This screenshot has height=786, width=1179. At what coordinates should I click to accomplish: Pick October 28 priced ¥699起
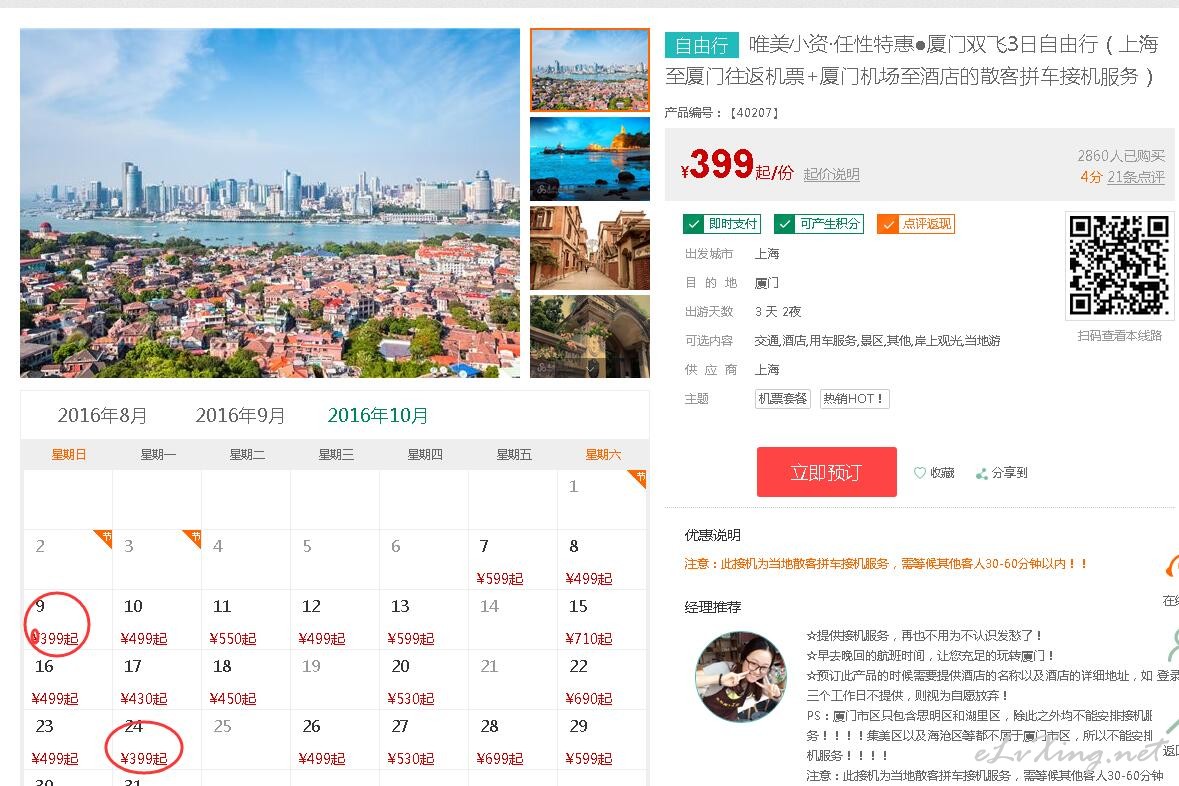513,740
